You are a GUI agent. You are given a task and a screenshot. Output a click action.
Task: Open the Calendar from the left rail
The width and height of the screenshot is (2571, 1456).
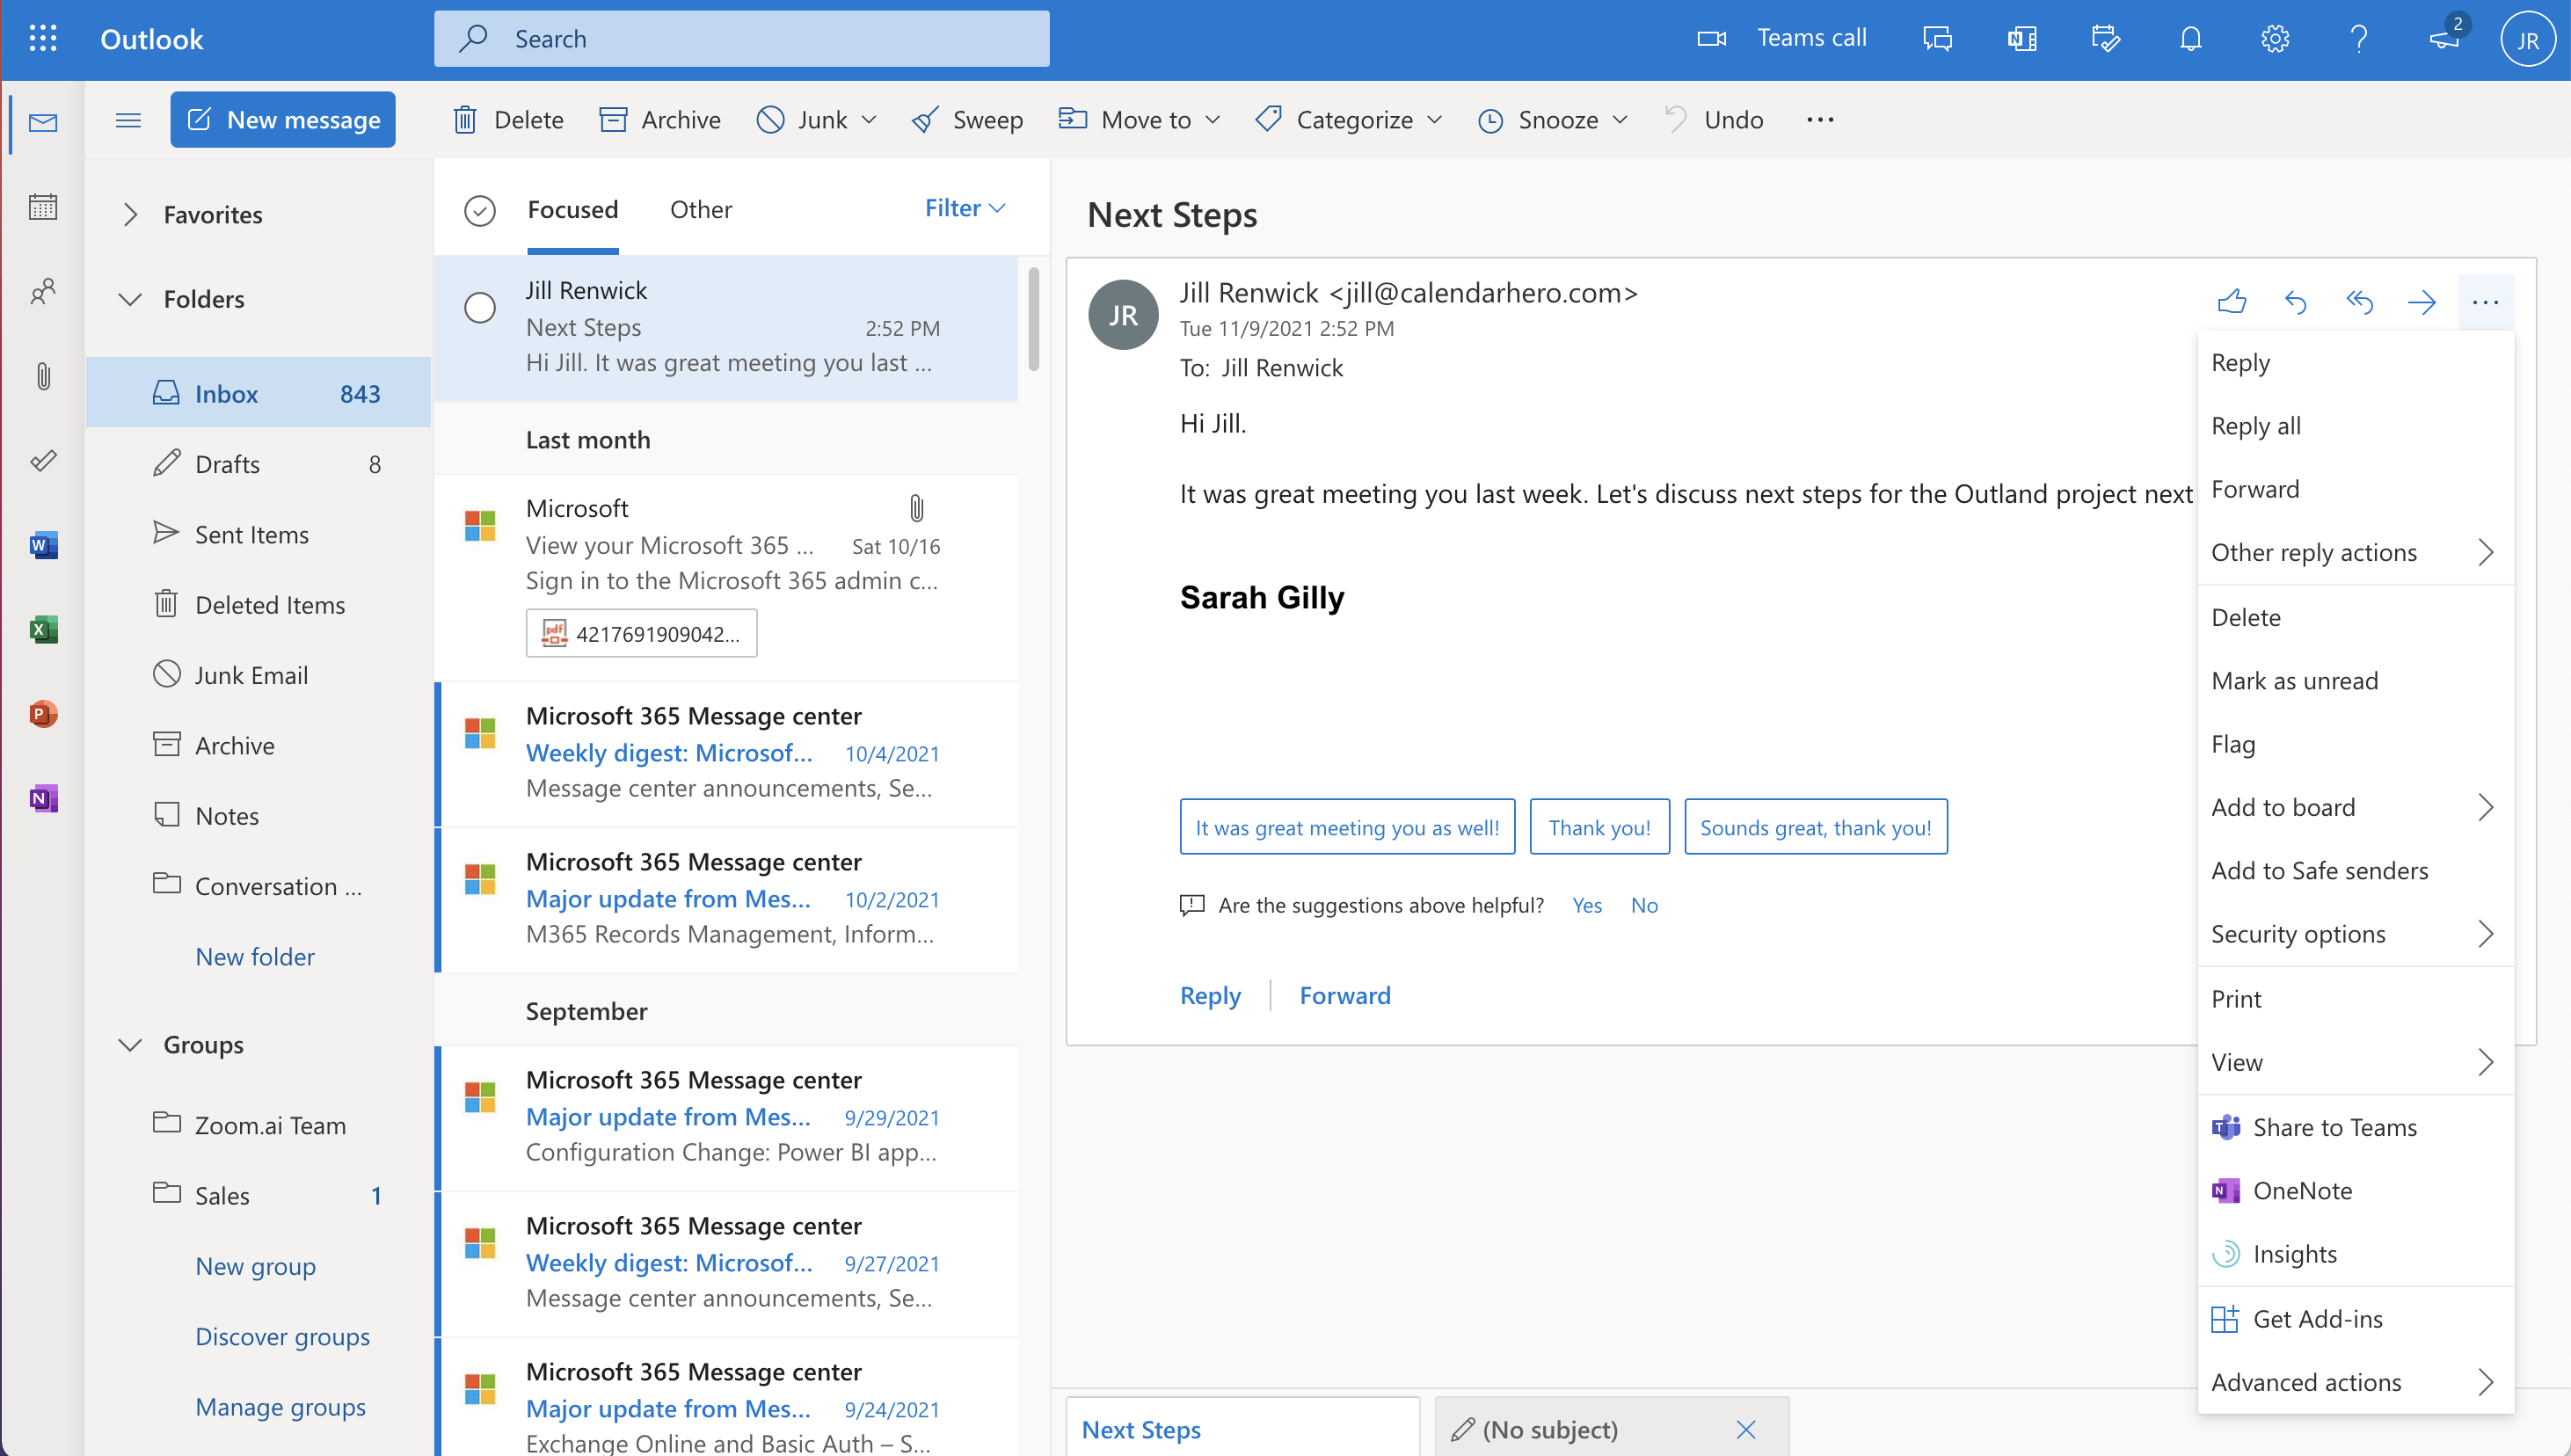tap(43, 207)
